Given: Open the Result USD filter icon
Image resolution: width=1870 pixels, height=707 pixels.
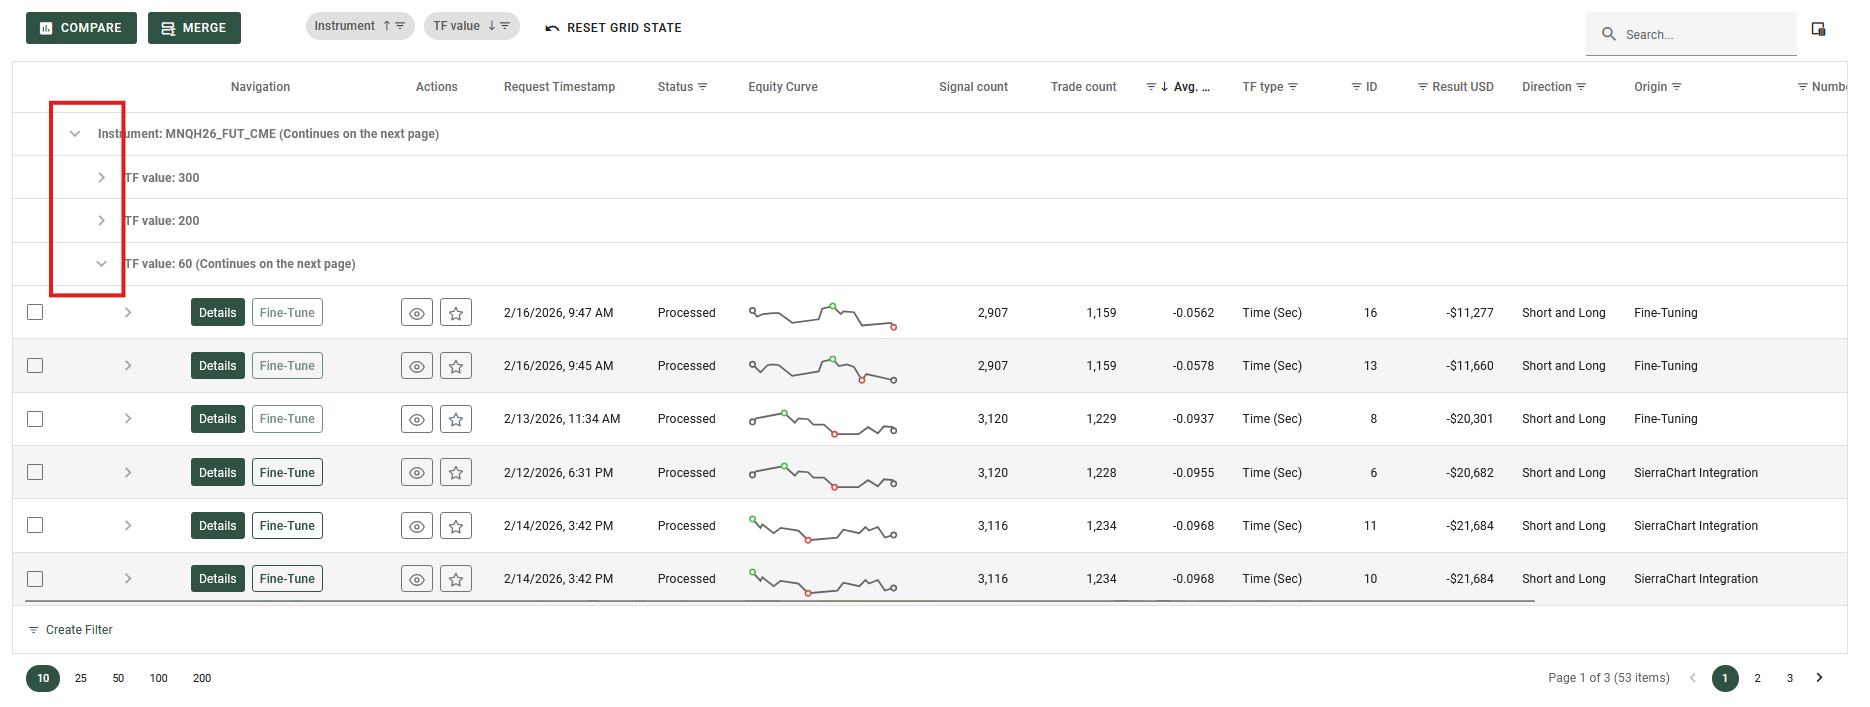Looking at the screenshot, I should click(x=1422, y=87).
